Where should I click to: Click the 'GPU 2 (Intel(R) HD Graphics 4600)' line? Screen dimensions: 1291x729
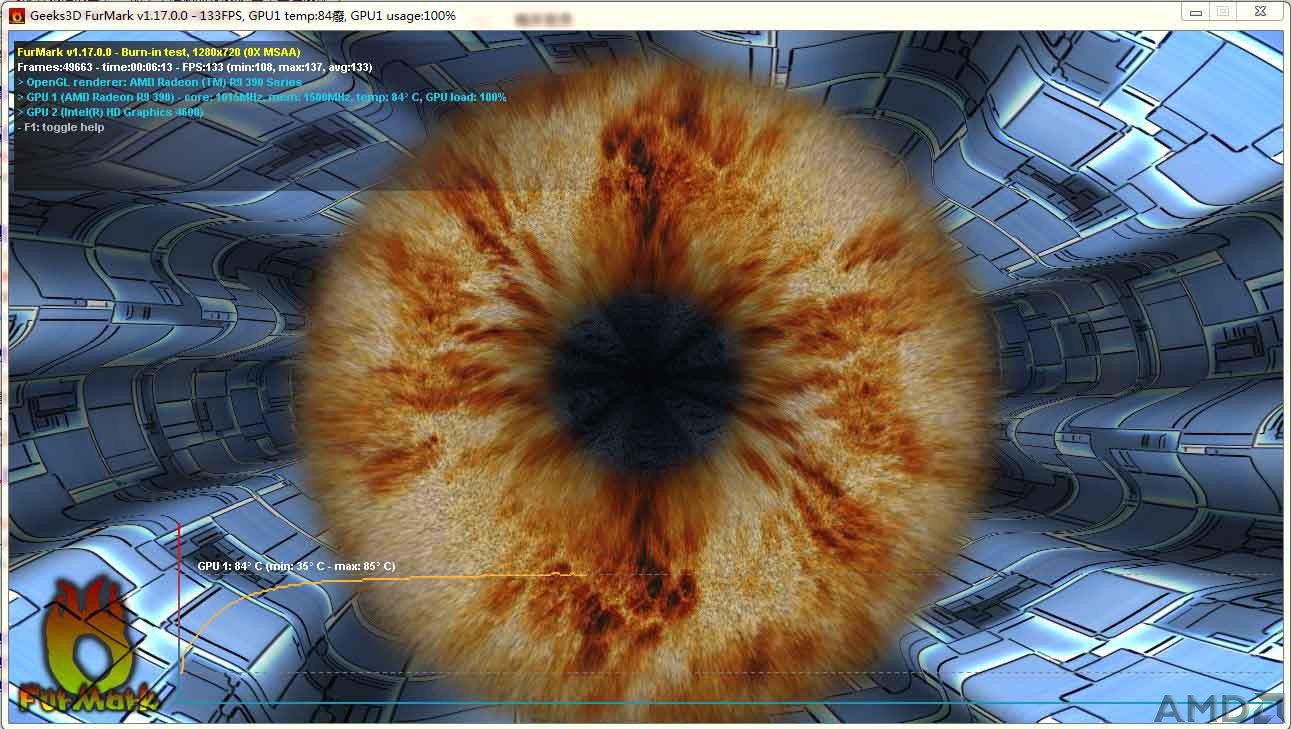tap(110, 112)
